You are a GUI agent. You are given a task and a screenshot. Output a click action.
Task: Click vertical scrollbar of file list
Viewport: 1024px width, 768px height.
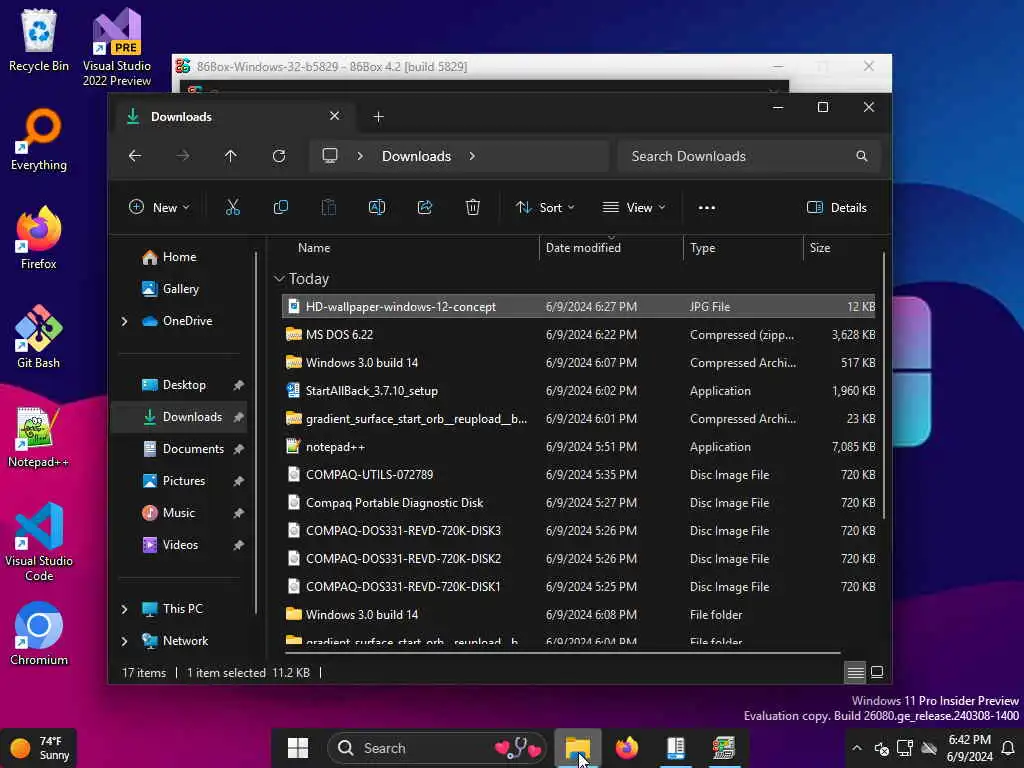click(884, 385)
